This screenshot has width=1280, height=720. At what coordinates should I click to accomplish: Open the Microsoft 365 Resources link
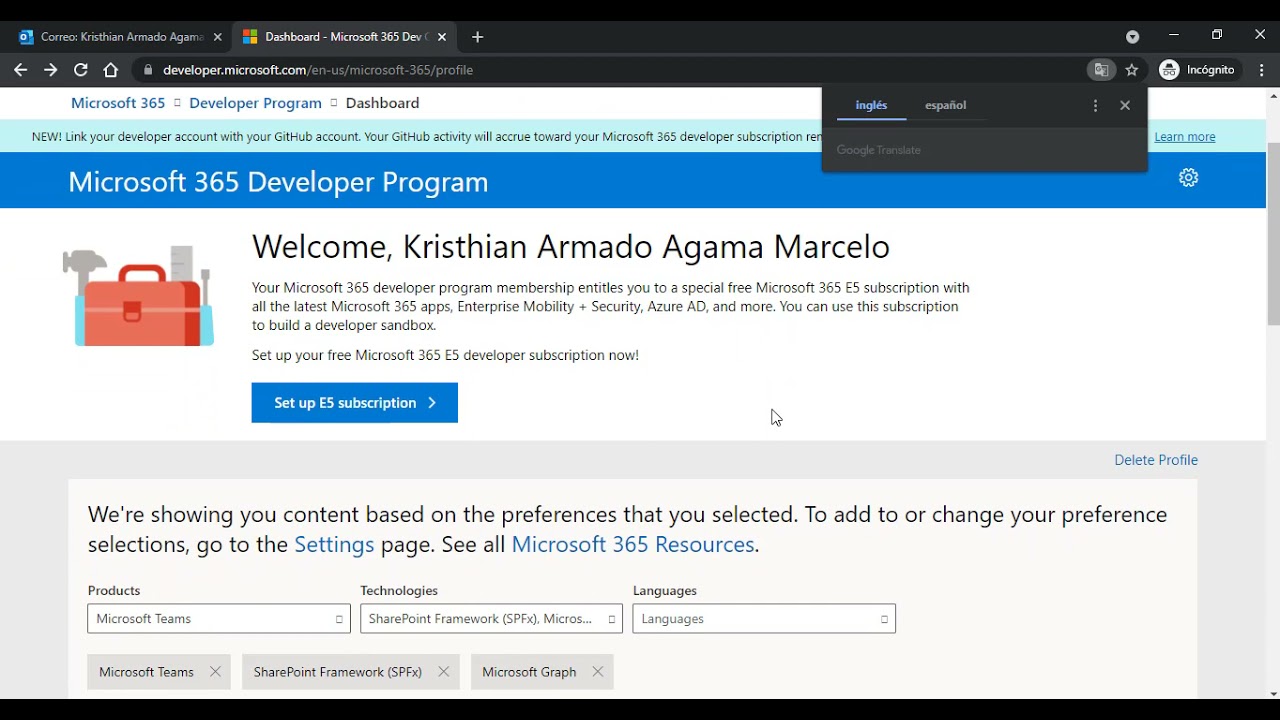[x=633, y=544]
